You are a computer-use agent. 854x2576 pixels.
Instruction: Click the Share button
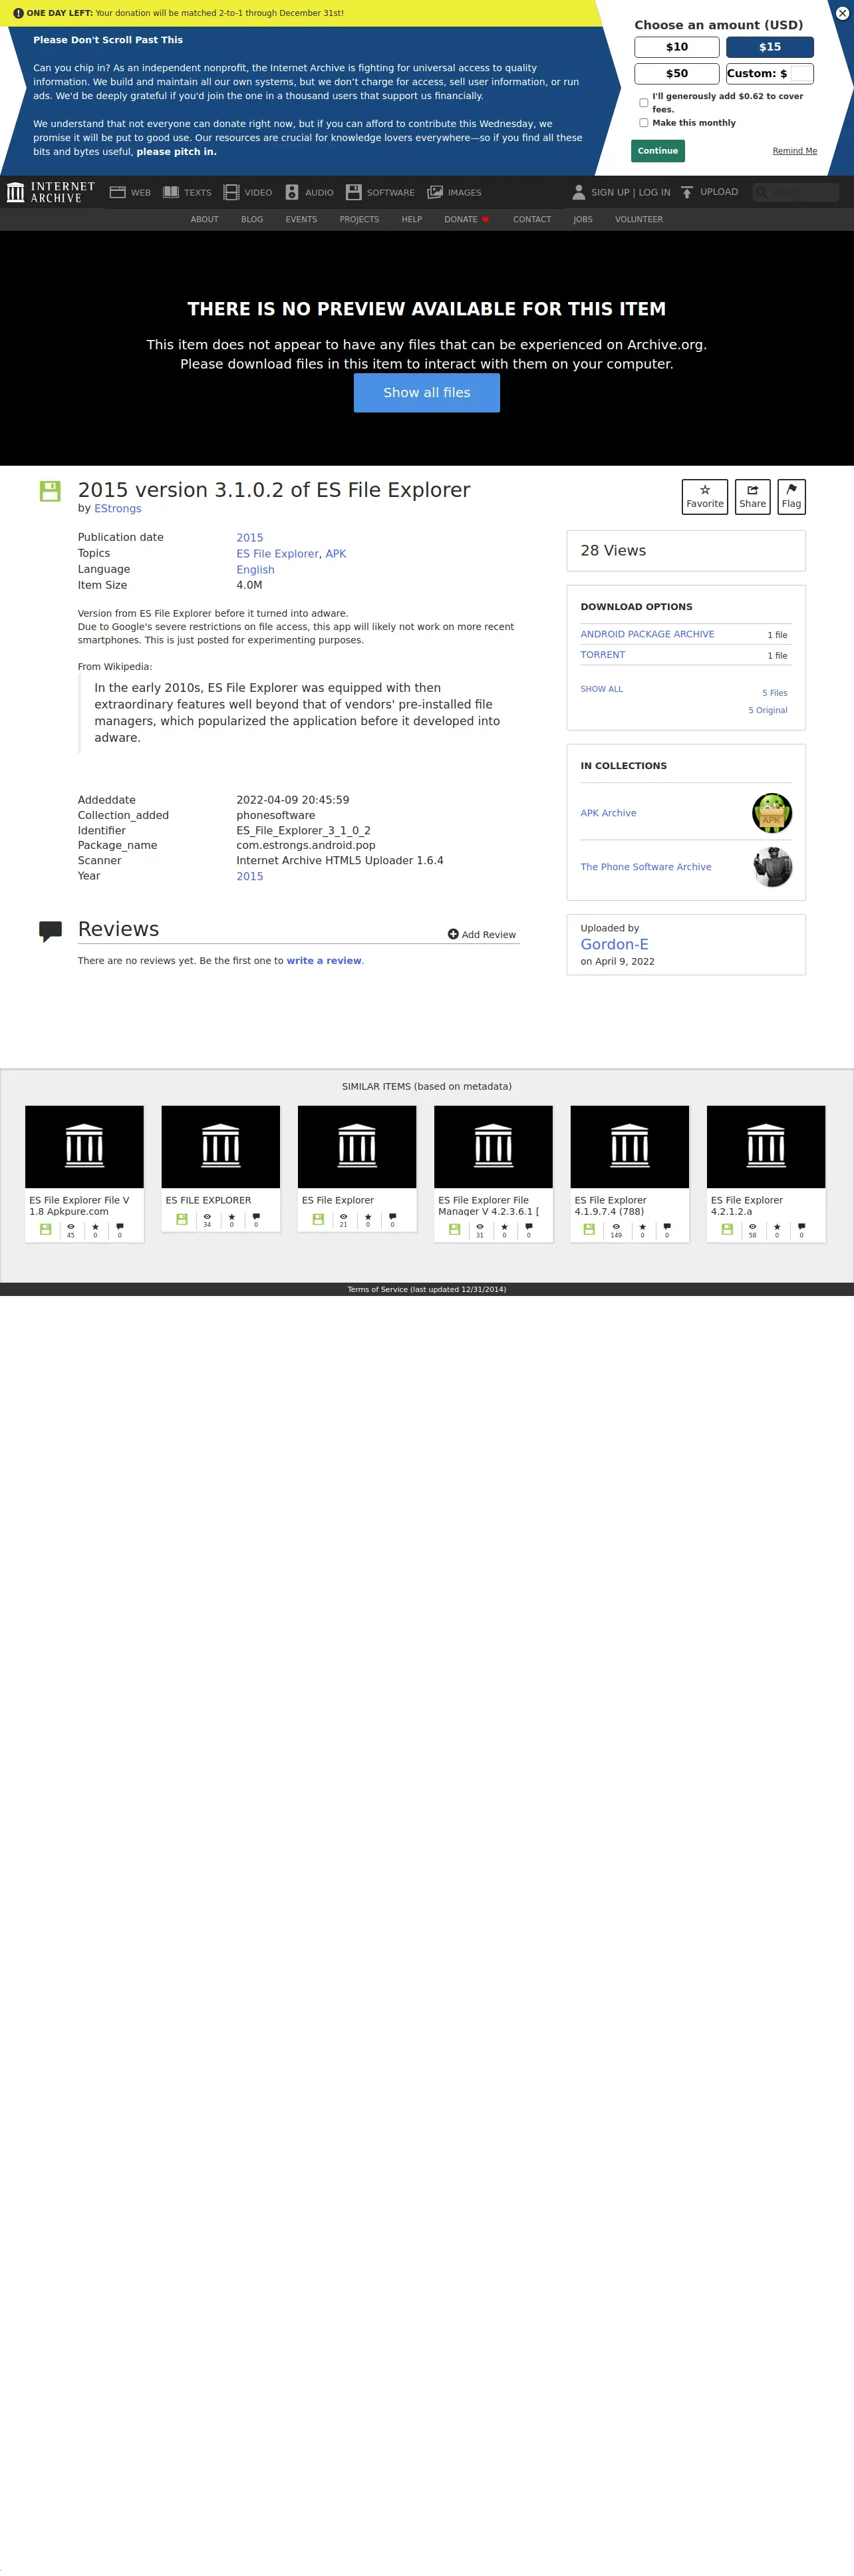[753, 497]
